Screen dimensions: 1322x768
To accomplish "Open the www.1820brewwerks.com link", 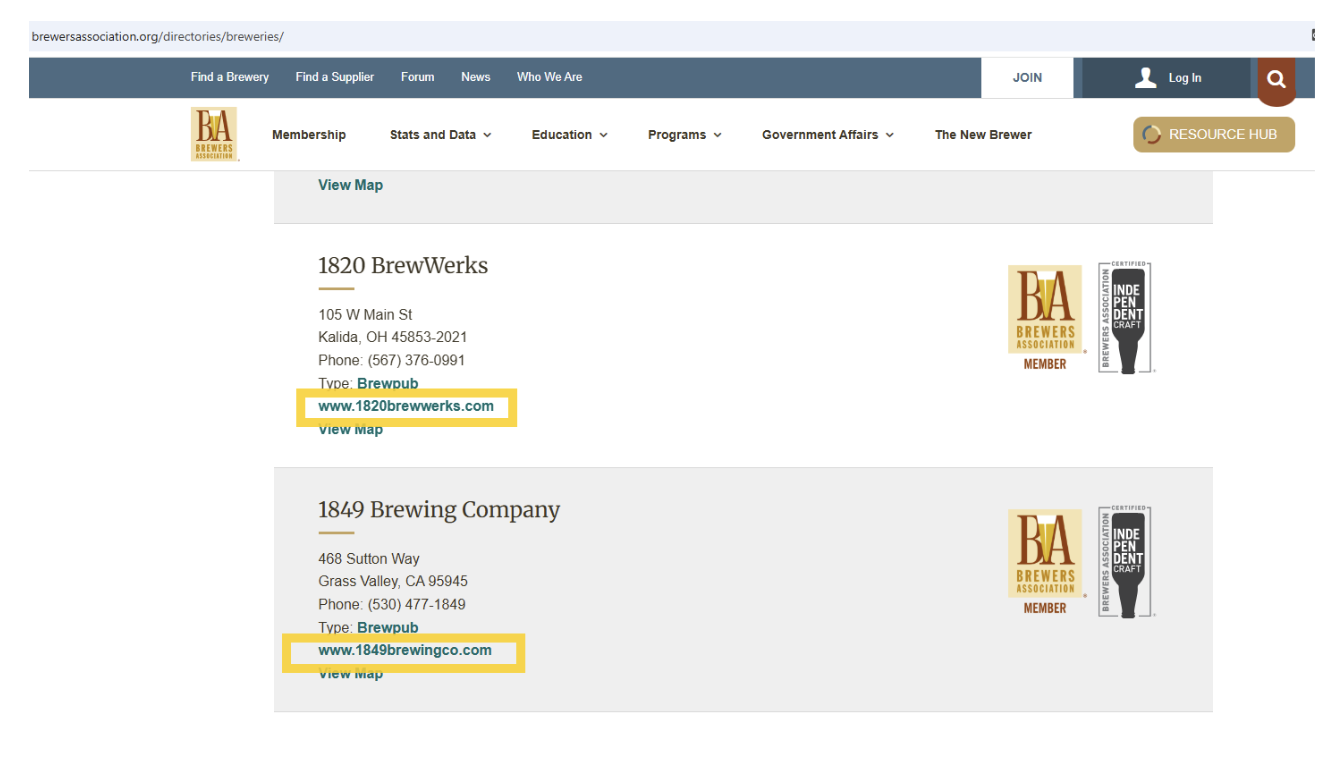I will (x=405, y=406).
